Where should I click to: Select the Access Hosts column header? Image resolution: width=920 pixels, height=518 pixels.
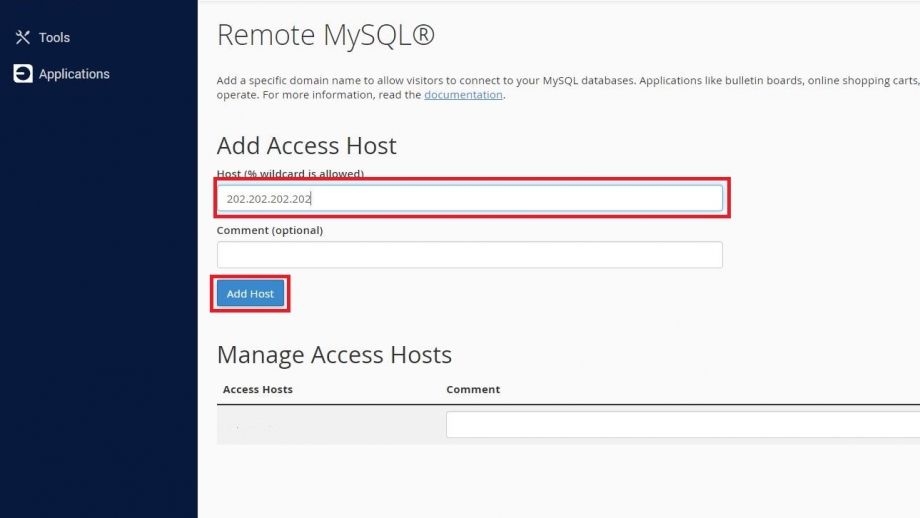tap(258, 390)
